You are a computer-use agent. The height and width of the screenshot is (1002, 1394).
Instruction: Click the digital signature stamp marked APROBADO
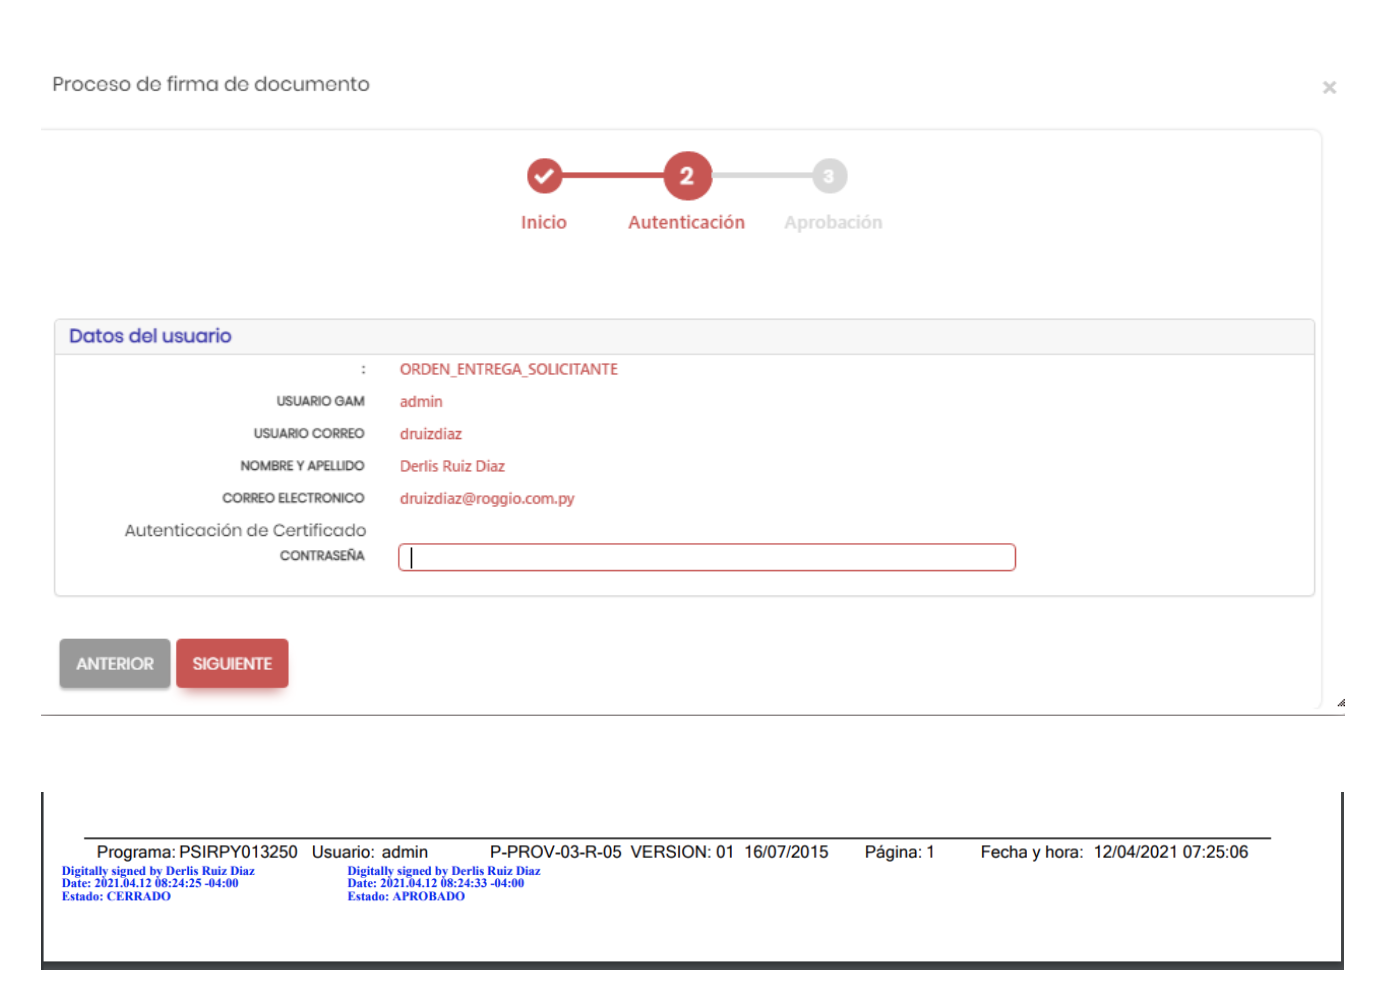[443, 884]
